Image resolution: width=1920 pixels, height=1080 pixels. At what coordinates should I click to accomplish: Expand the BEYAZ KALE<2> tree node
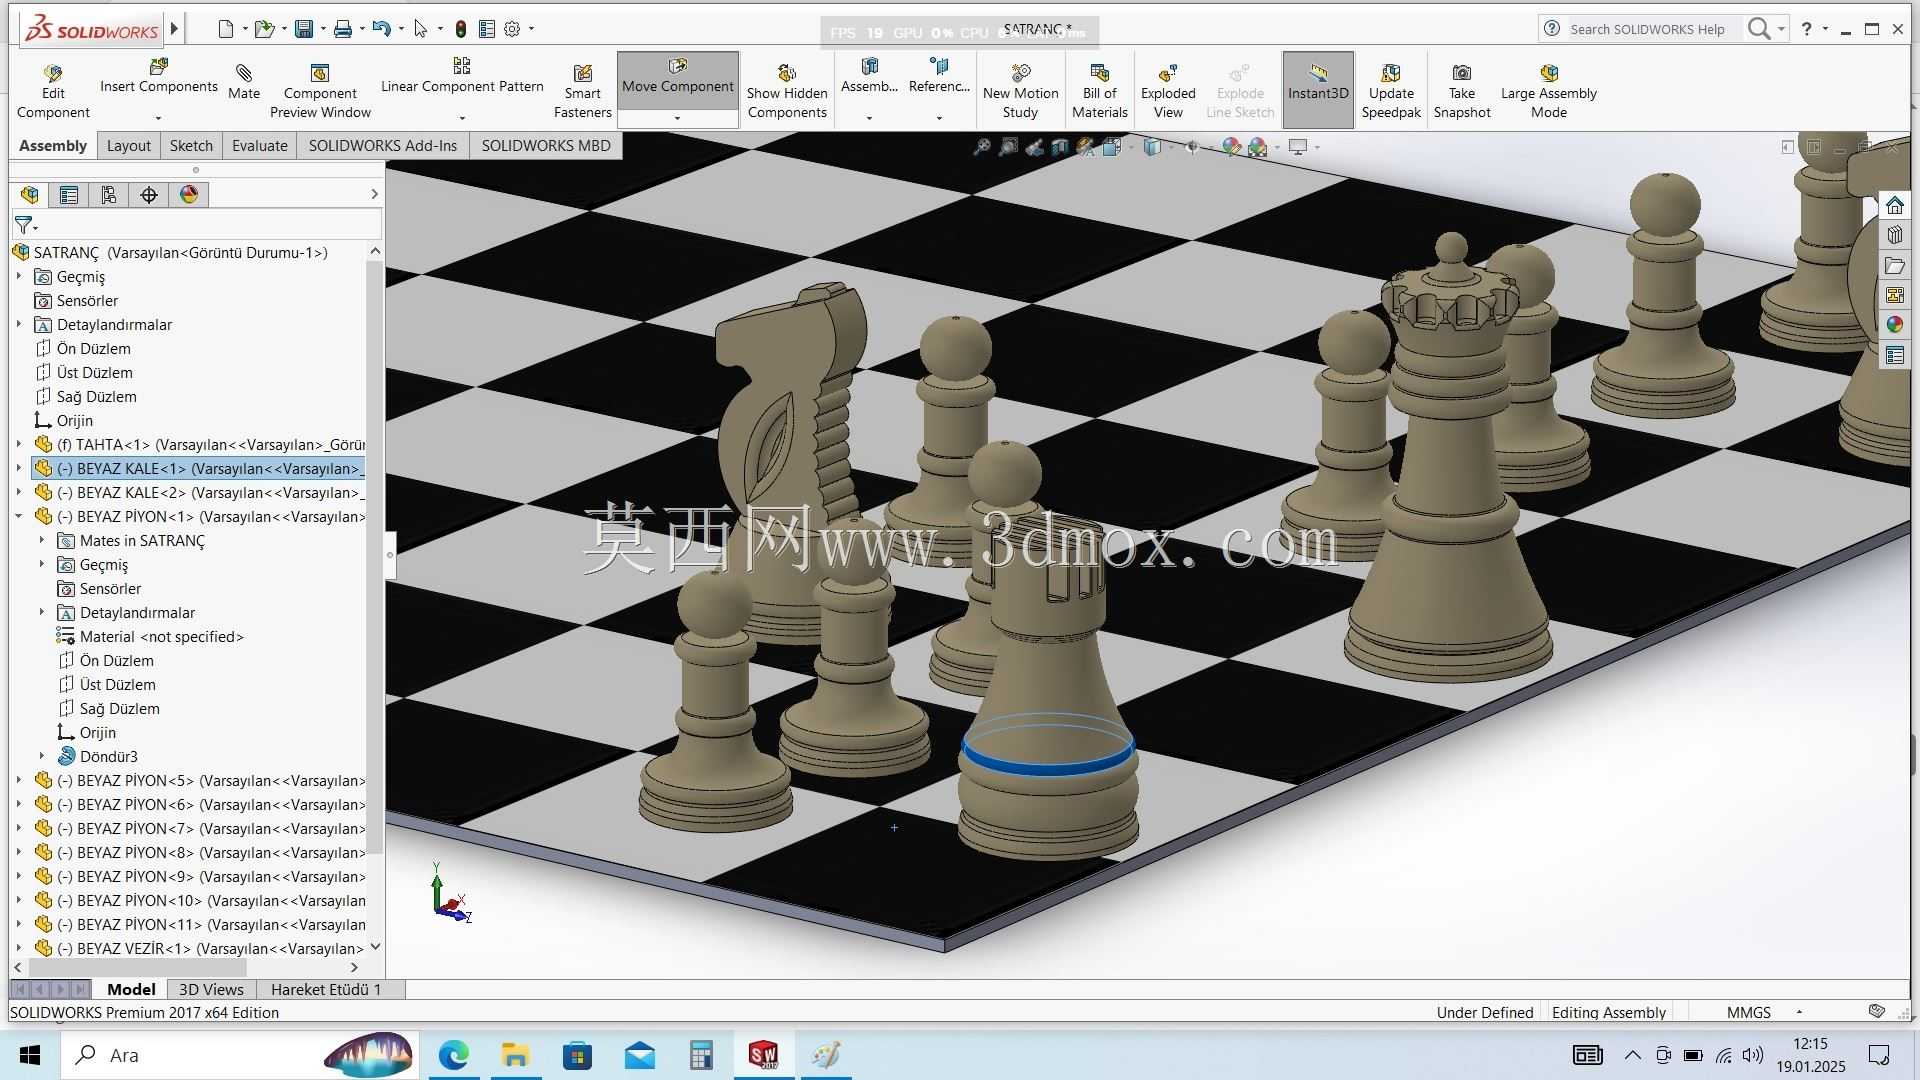point(19,492)
